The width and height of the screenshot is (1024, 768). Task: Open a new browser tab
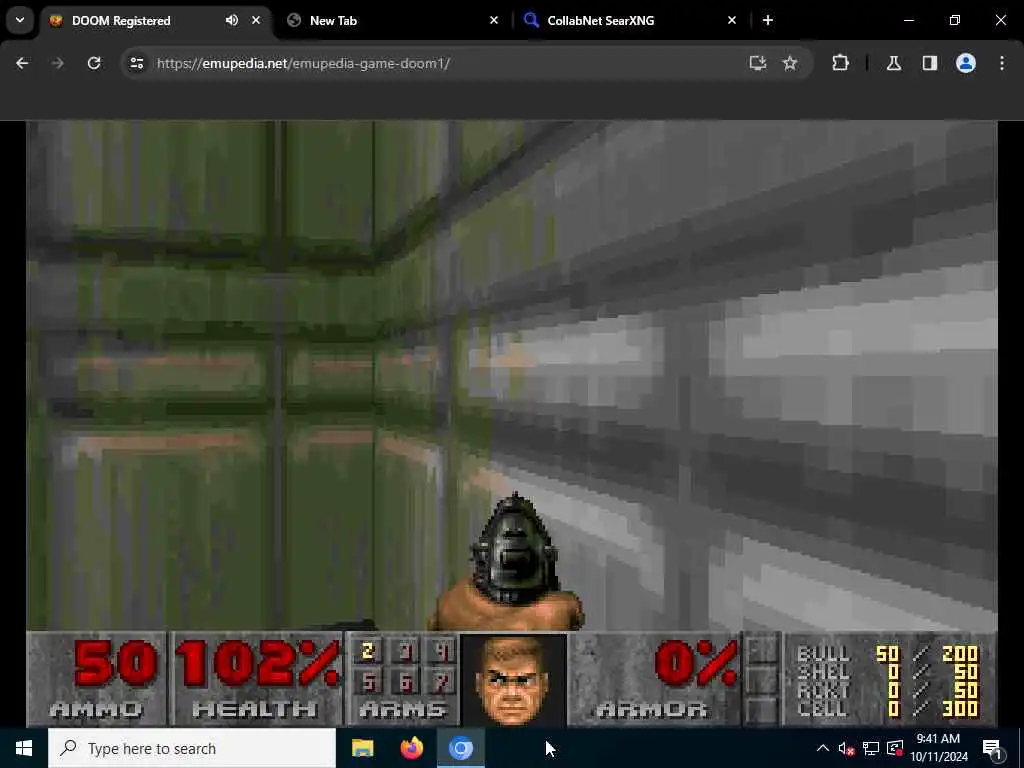(768, 20)
